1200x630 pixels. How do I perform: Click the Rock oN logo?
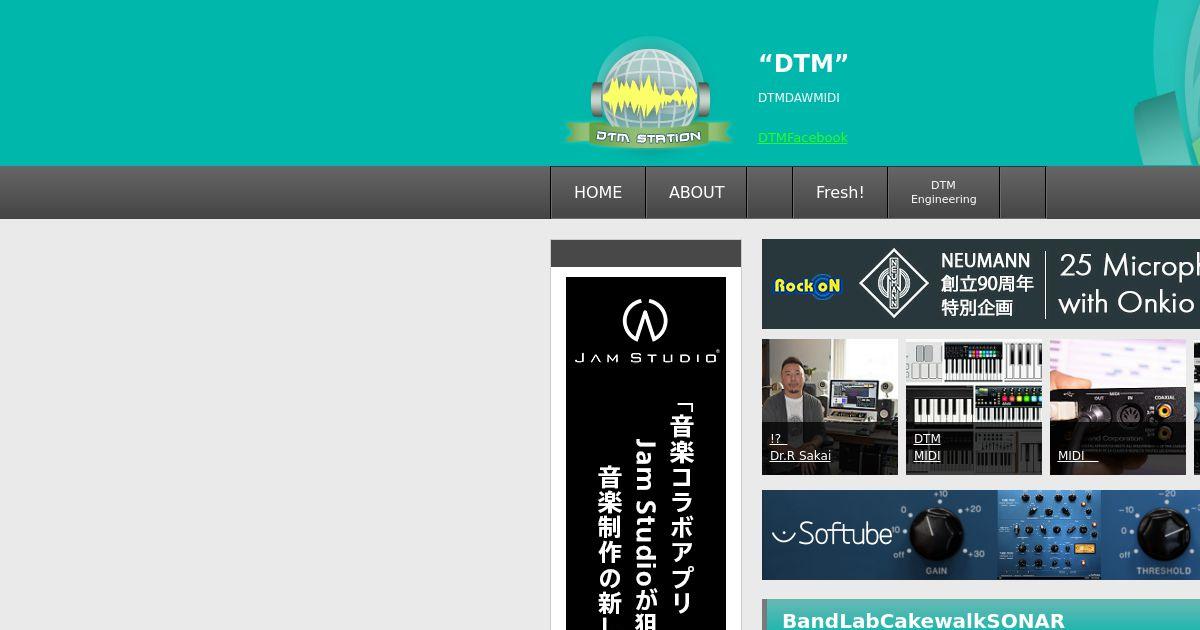pos(808,285)
